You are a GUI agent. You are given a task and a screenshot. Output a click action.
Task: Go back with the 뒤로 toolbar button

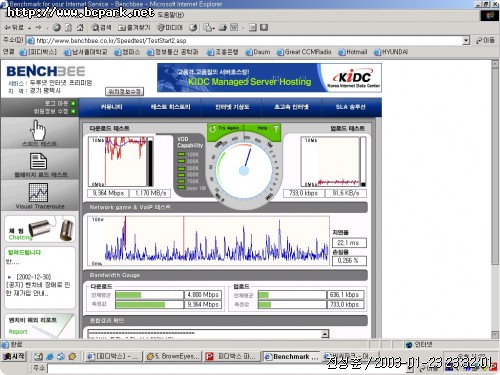coord(13,28)
